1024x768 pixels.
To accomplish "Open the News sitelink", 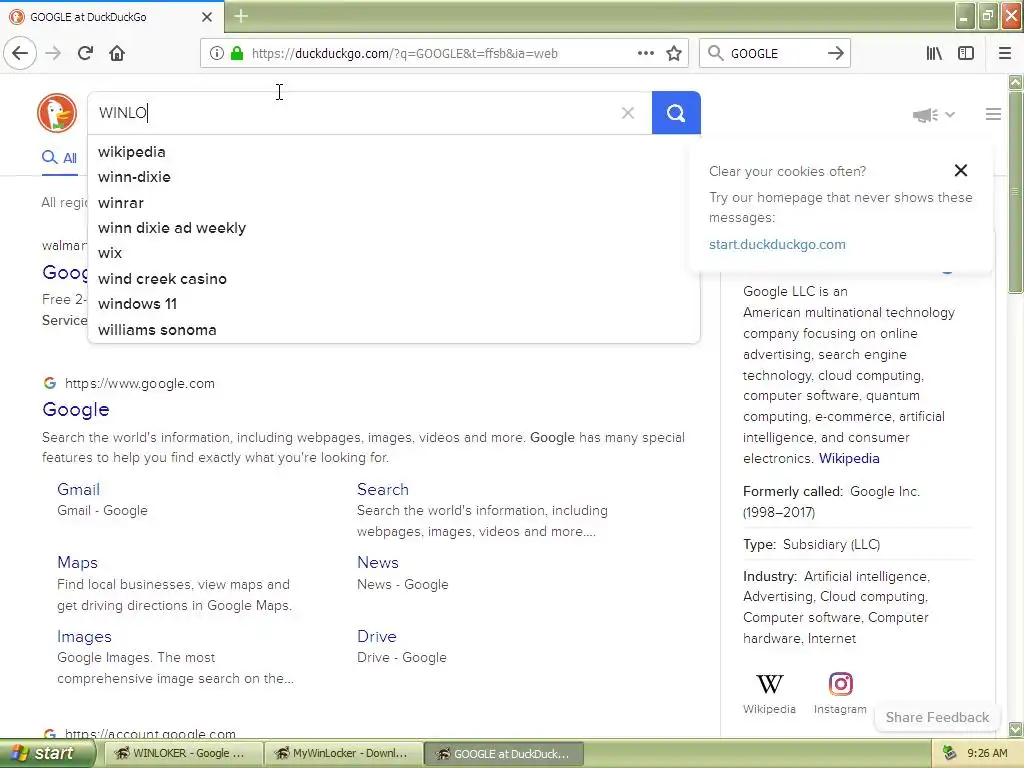I will coord(377,562).
